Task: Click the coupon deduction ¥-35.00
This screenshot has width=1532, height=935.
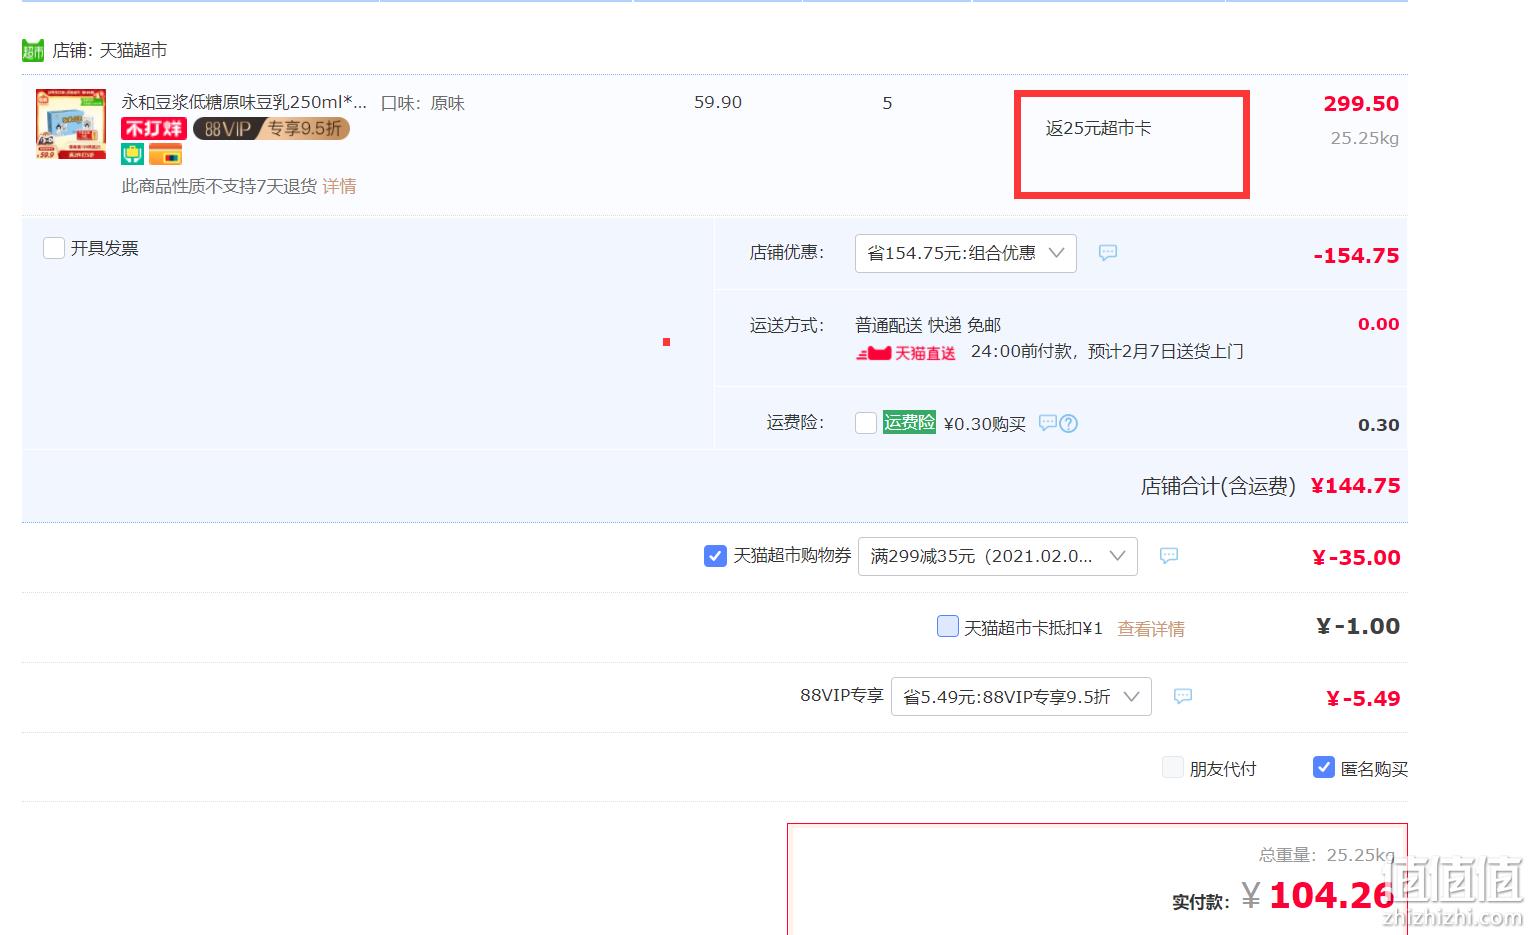Action: pos(1356,558)
